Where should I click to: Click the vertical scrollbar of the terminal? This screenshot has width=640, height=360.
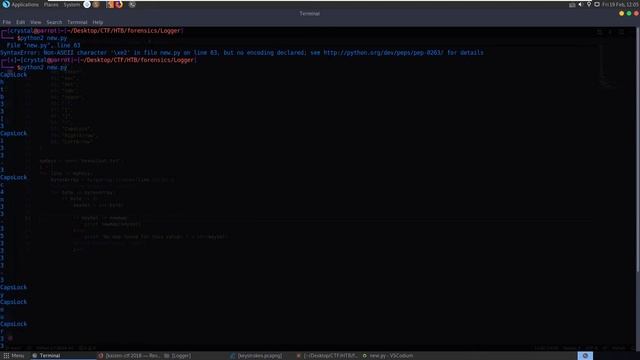click(x=638, y=149)
